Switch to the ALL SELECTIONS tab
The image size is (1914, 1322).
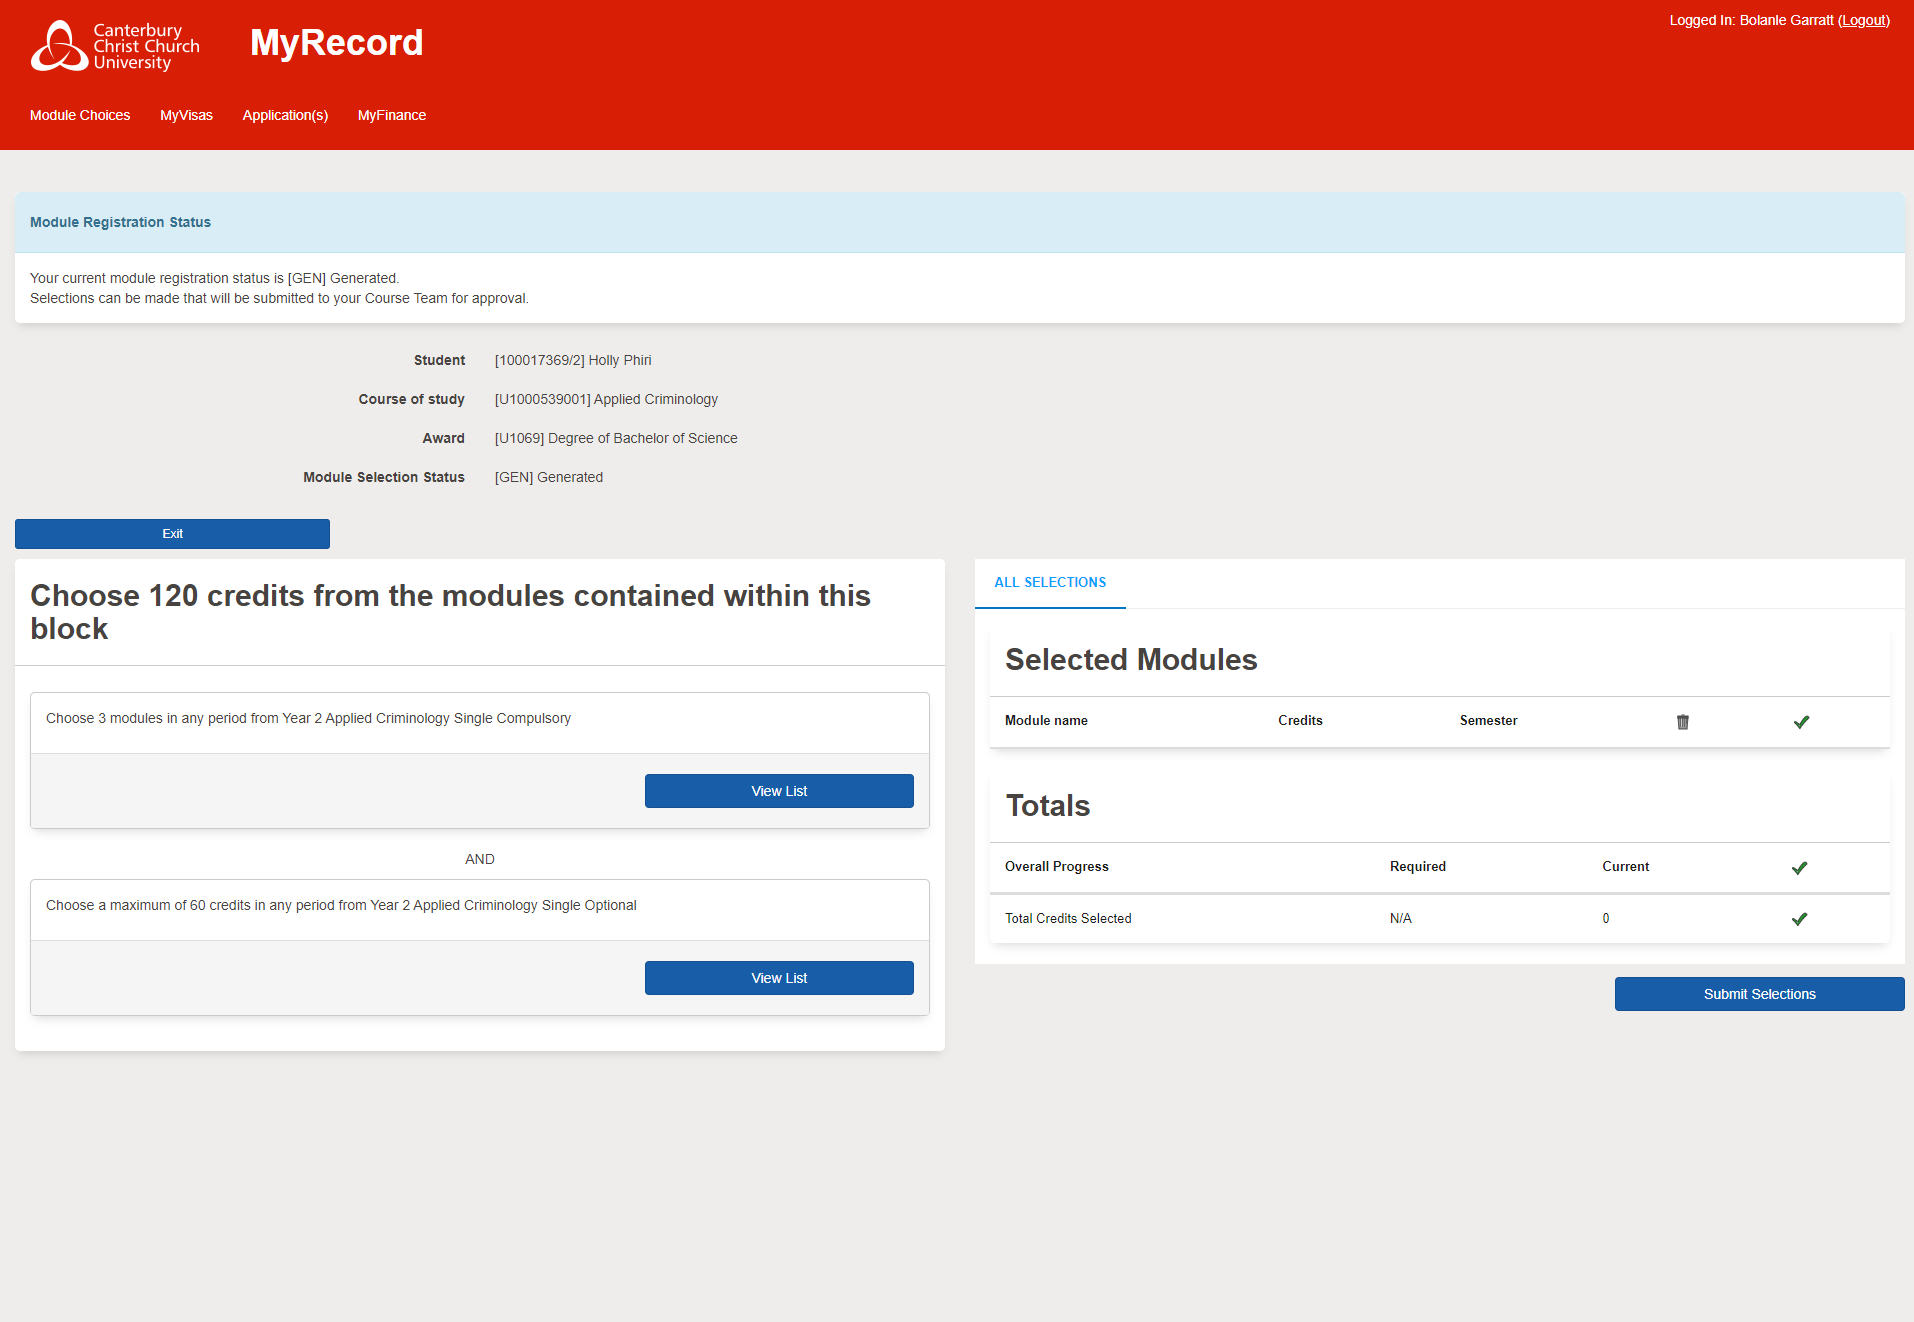pyautogui.click(x=1050, y=583)
